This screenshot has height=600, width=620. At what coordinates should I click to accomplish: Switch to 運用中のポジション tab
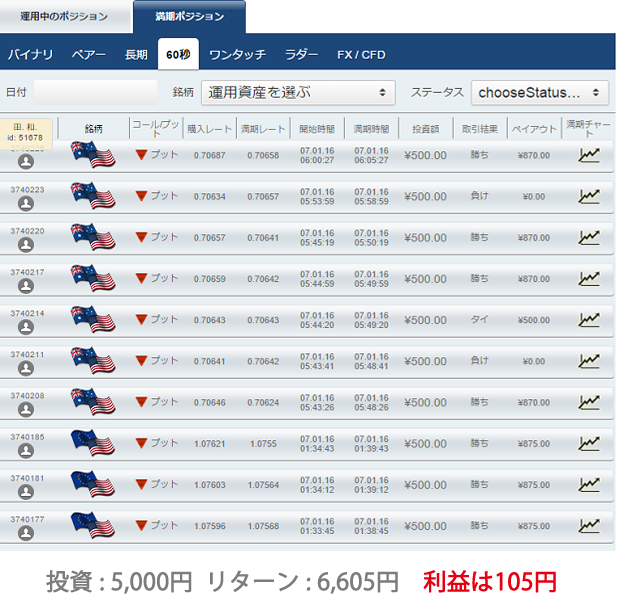pos(65,16)
